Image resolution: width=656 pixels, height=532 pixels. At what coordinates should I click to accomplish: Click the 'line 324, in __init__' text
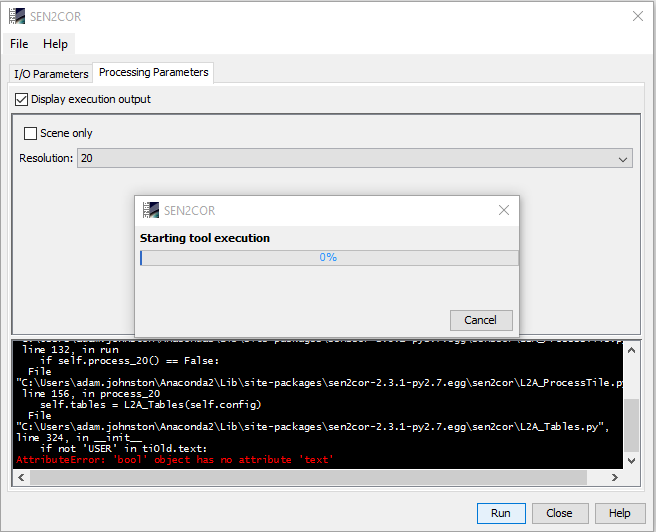tap(79, 438)
